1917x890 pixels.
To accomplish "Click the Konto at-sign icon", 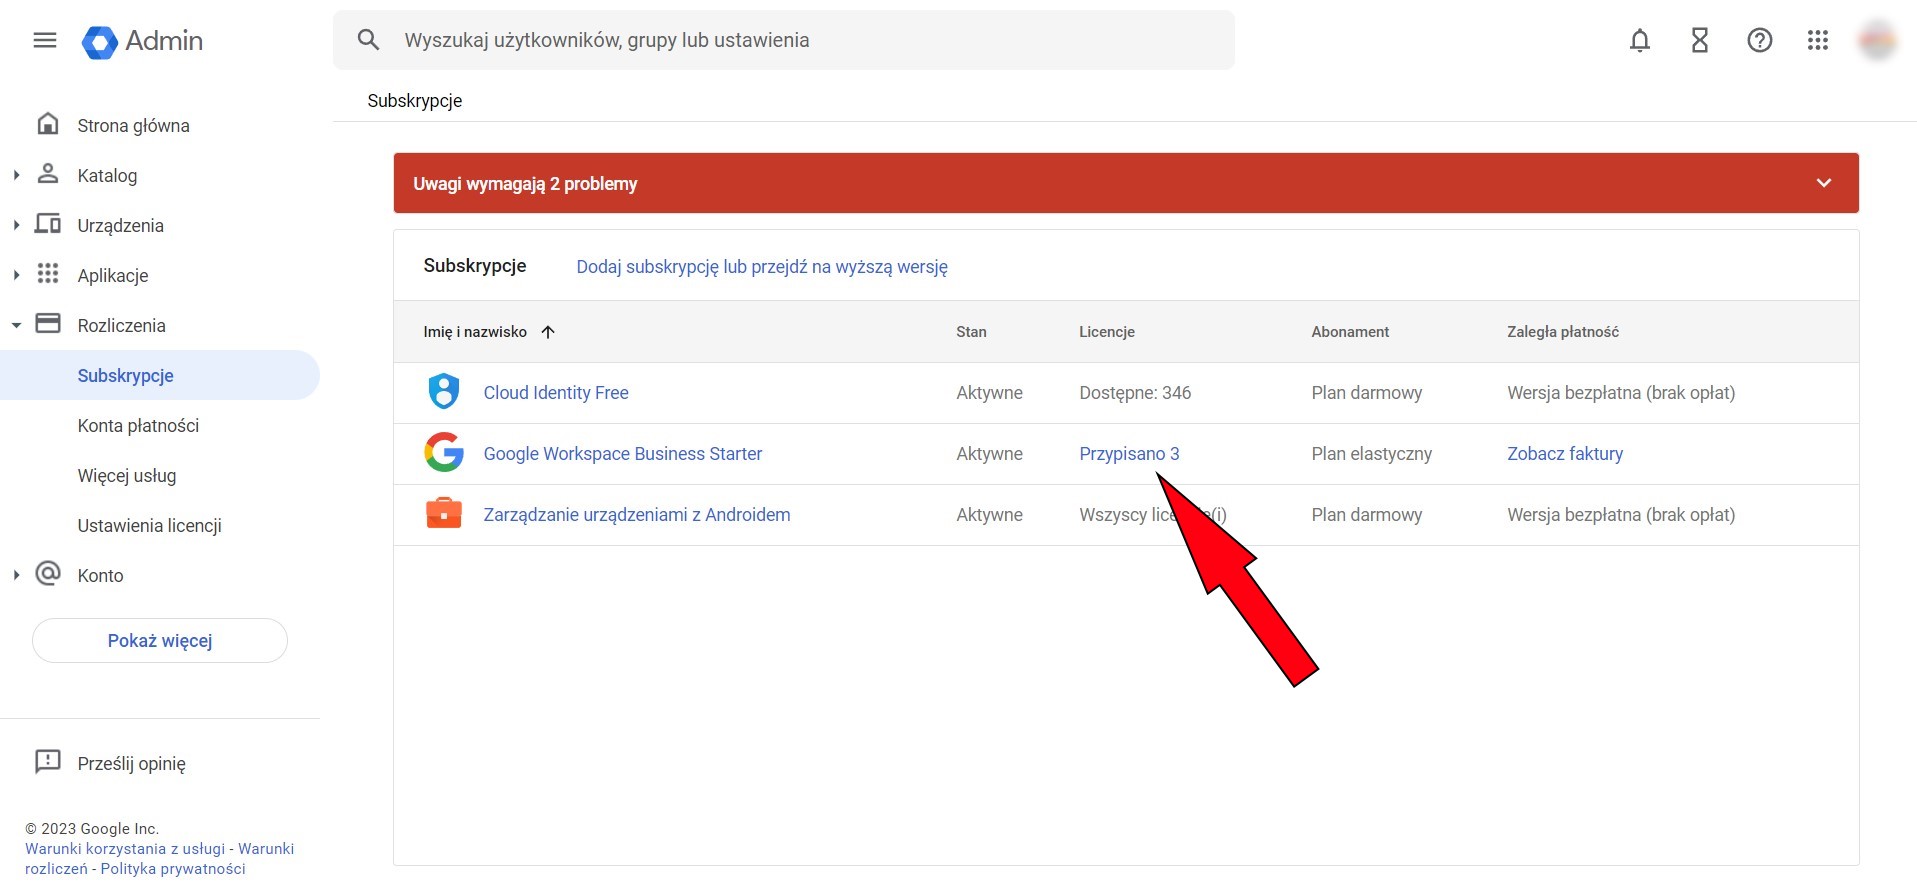I will tap(48, 574).
